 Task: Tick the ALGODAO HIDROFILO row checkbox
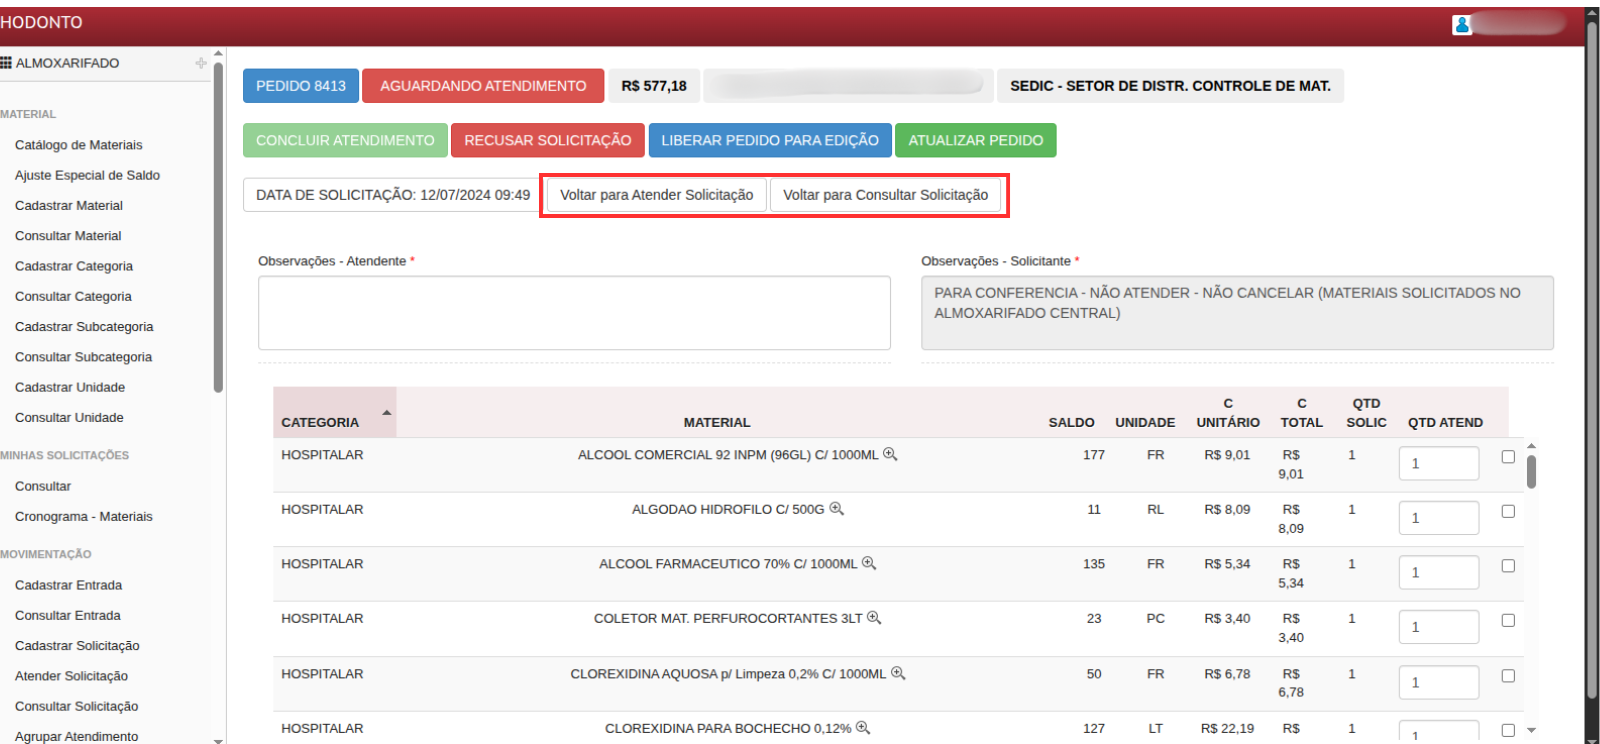coord(1507,512)
